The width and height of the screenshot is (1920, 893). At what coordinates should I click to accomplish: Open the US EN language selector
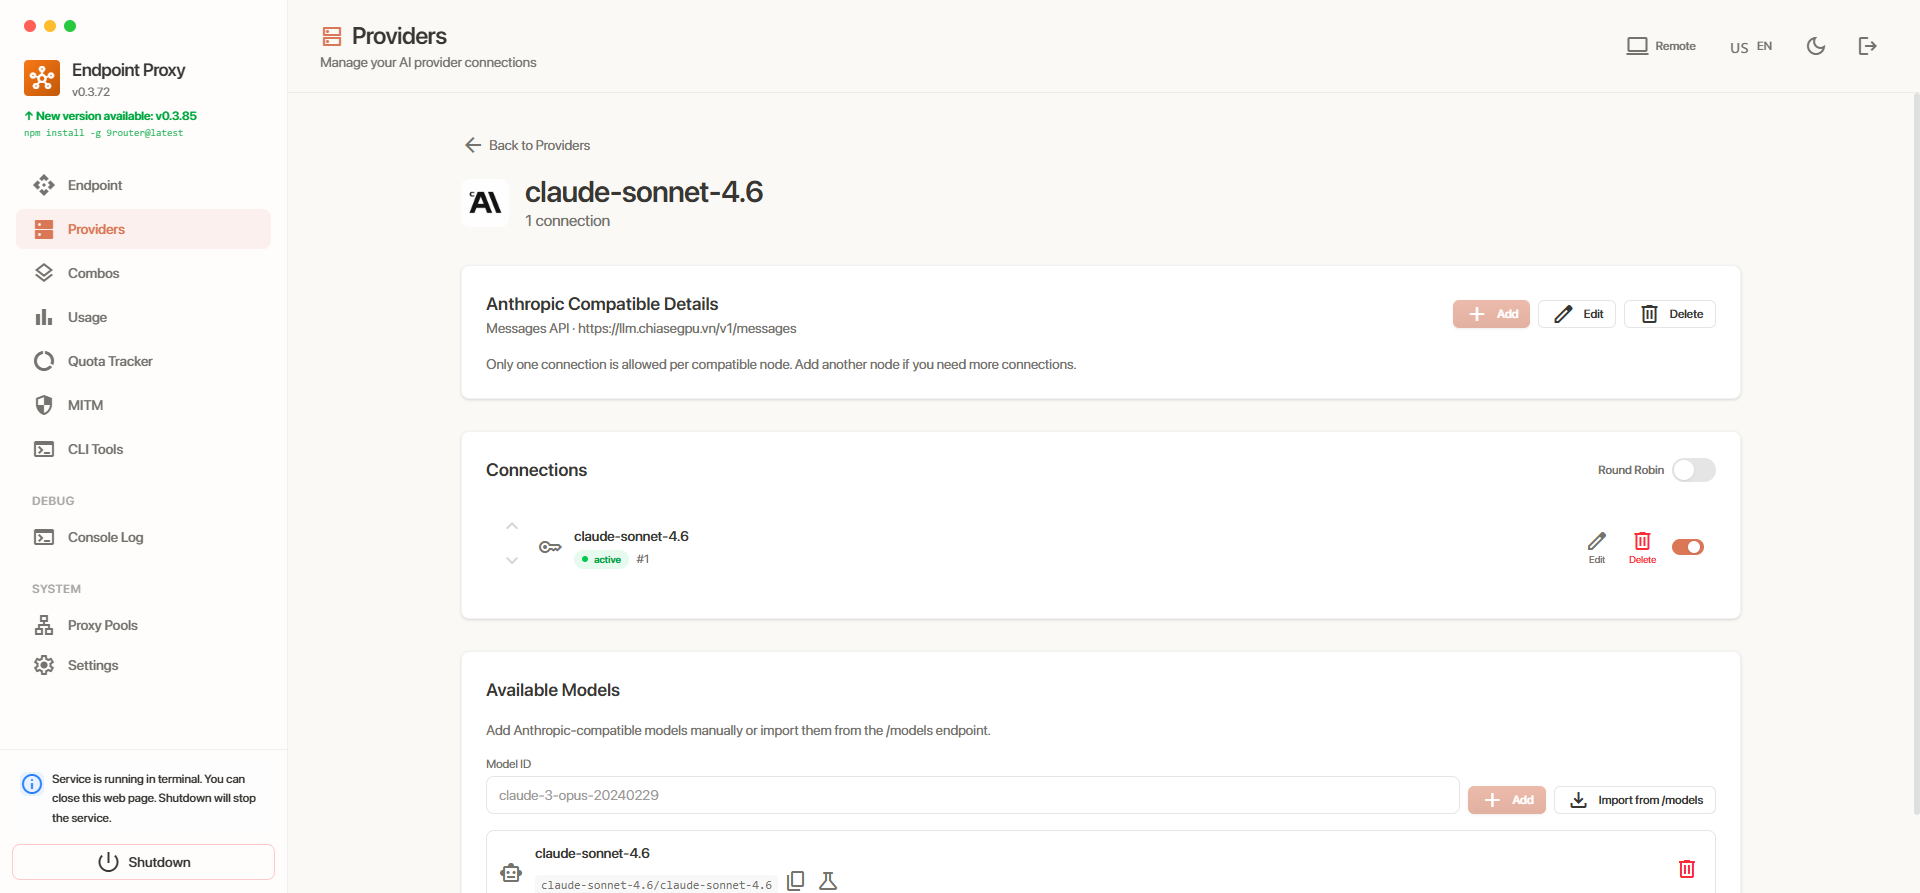(x=1751, y=46)
